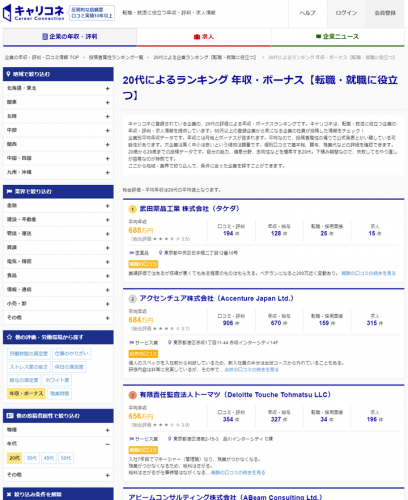The height and width of the screenshot is (500, 408).
Task: Open the アクセンチュア株式会社 company link
Action: click(x=216, y=299)
